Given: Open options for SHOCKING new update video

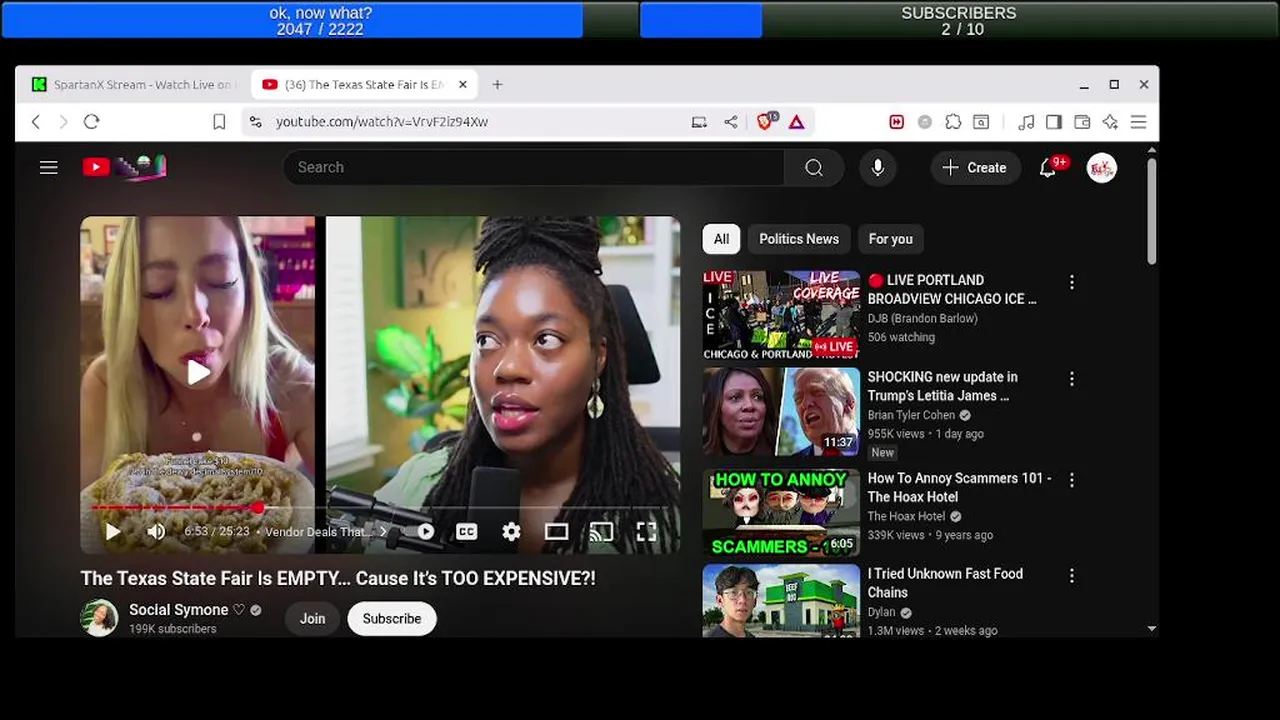Looking at the screenshot, I should tap(1072, 380).
